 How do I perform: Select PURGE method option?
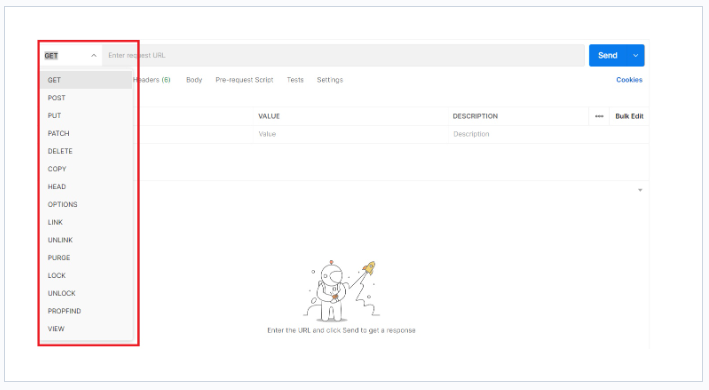(x=86, y=258)
